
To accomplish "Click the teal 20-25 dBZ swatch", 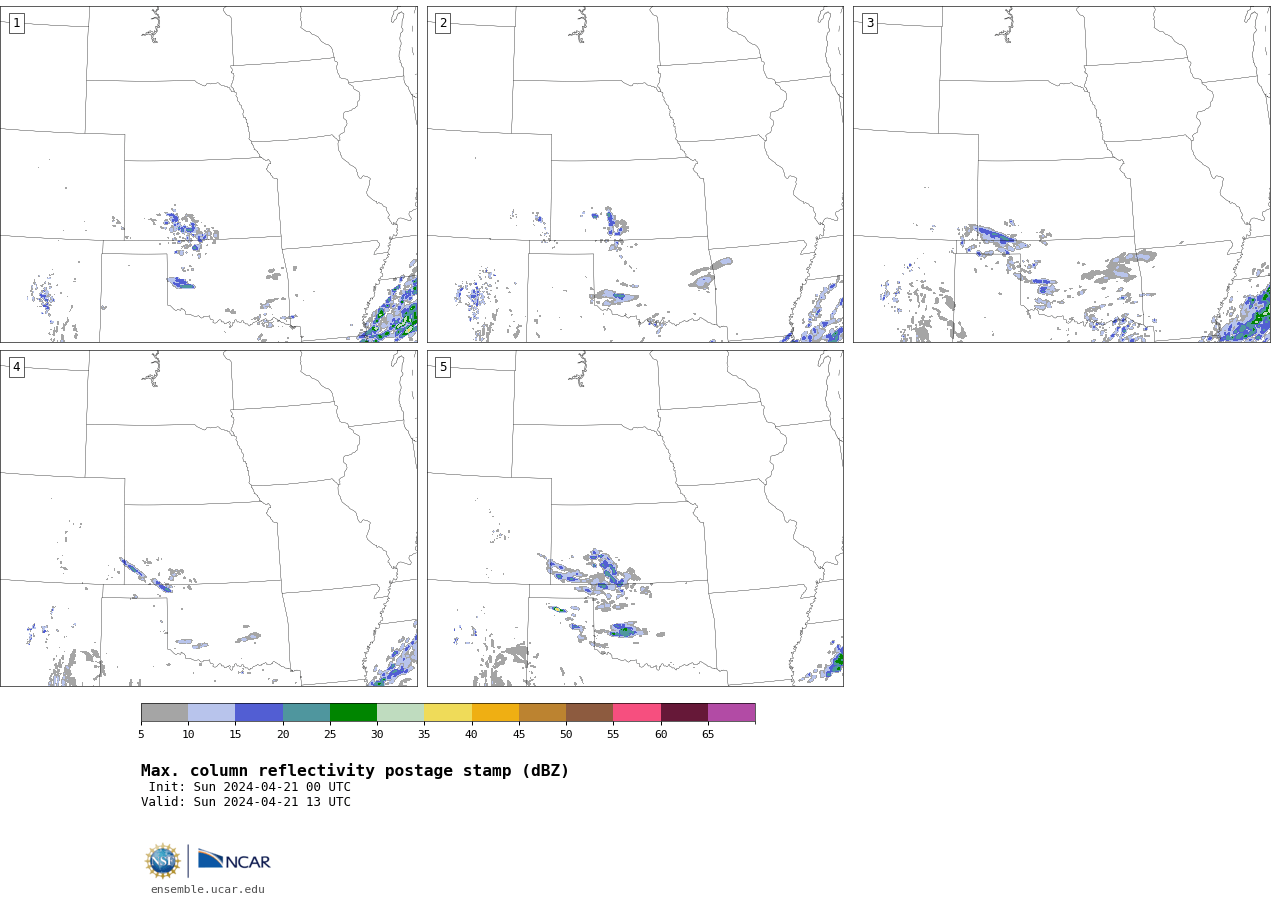I will point(306,712).
